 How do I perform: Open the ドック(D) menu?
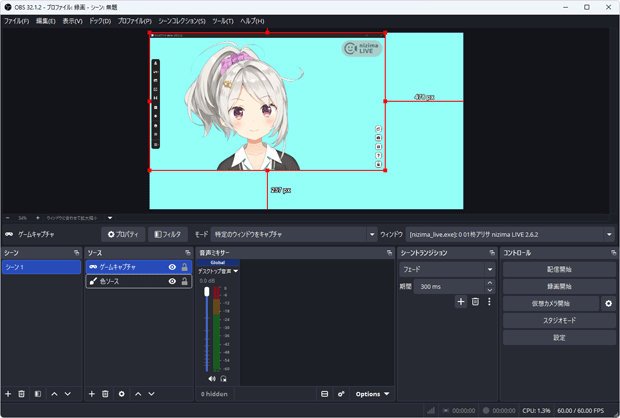(x=100, y=21)
